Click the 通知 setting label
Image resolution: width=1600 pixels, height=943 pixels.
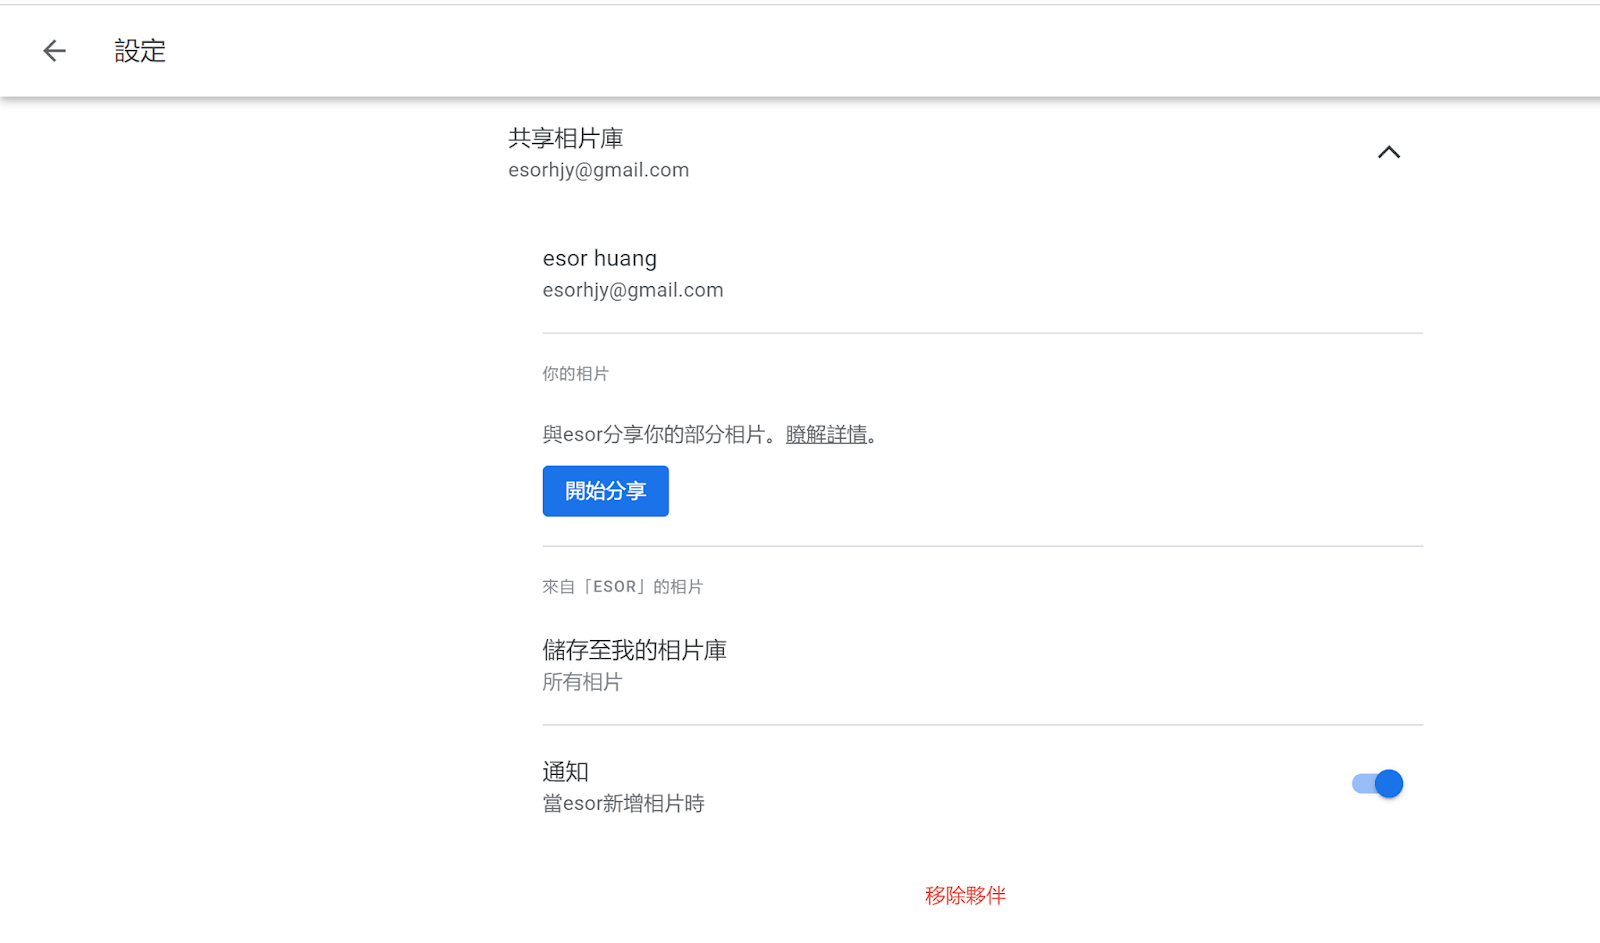click(x=565, y=772)
